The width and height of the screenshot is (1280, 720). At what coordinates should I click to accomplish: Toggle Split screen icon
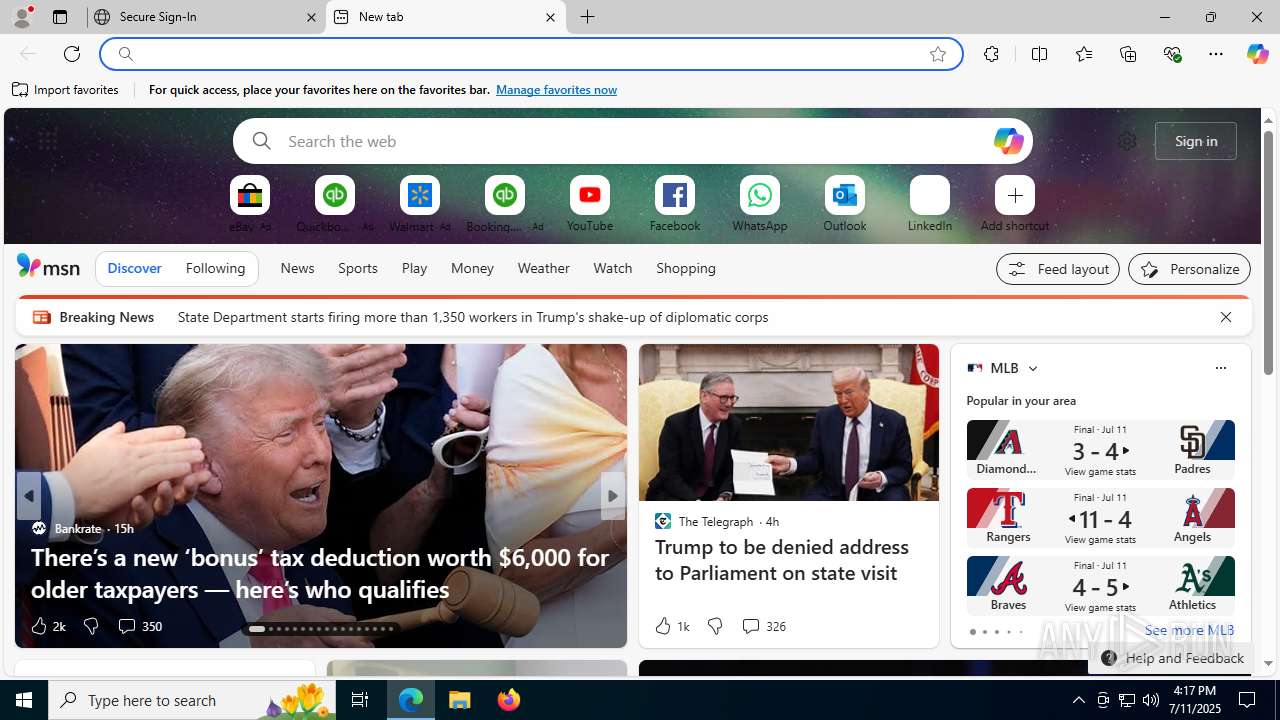tap(1039, 54)
